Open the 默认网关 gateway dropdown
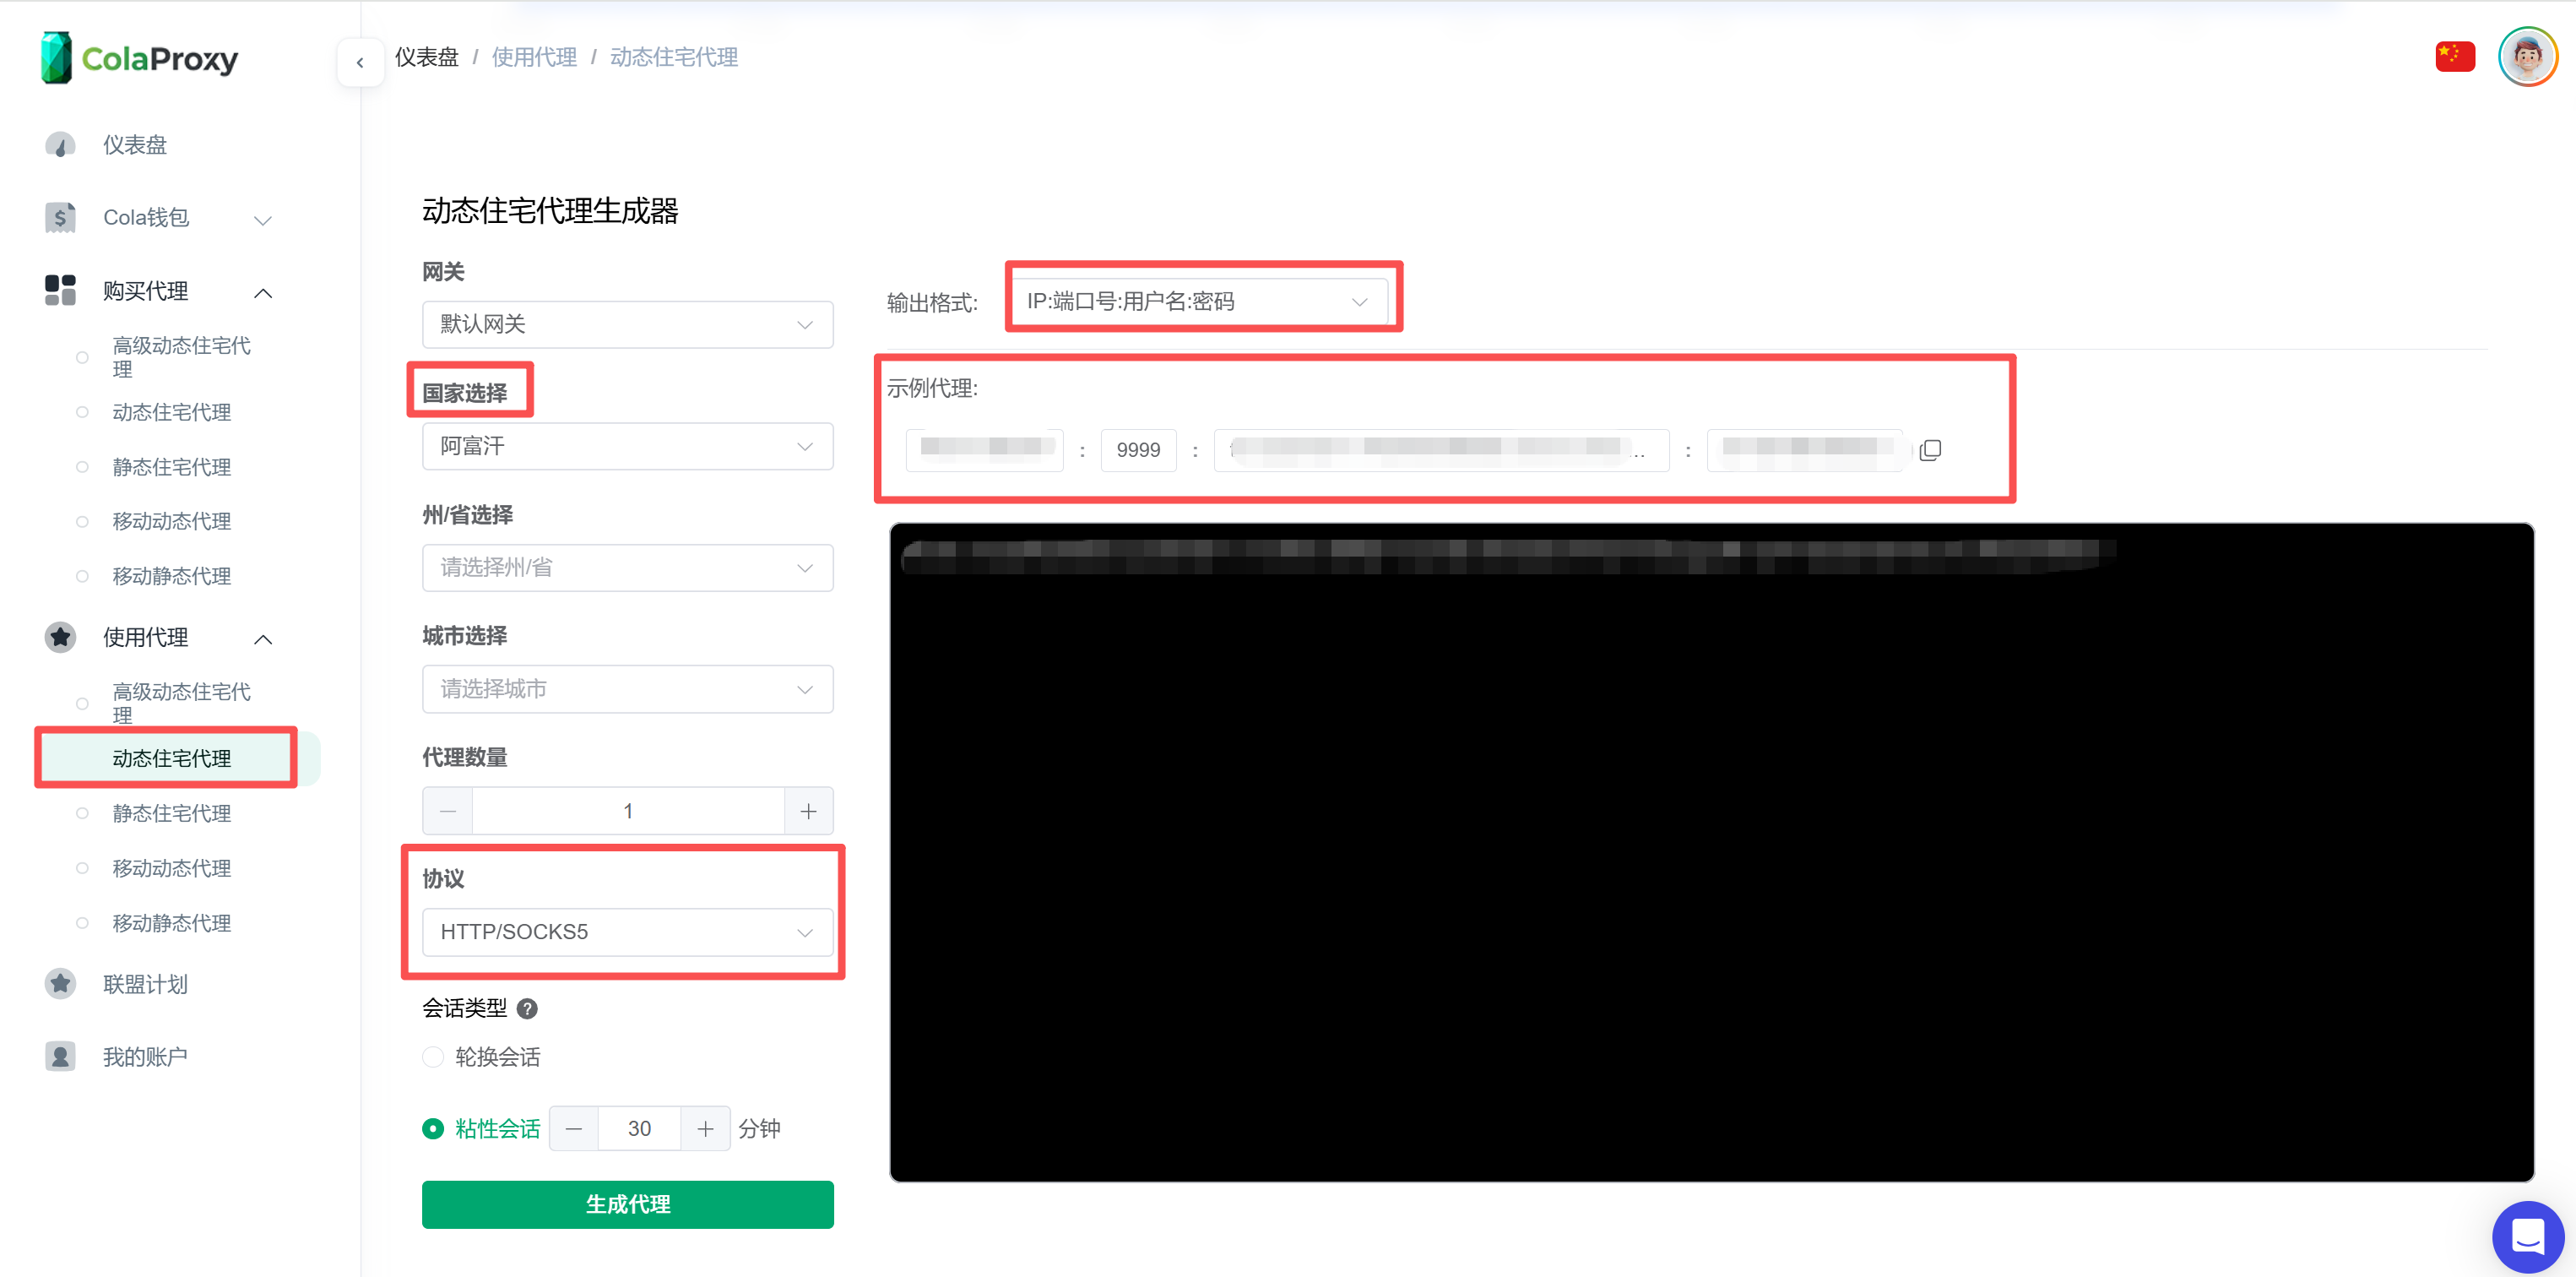The width and height of the screenshot is (2576, 1277). click(x=627, y=324)
